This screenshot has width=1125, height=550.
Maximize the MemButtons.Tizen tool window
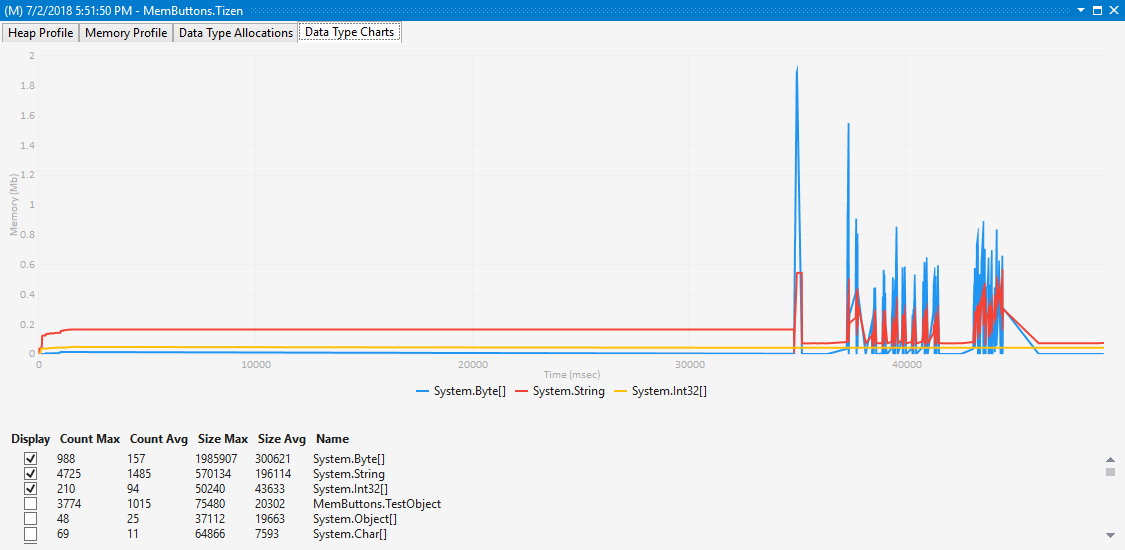[x=1097, y=10]
